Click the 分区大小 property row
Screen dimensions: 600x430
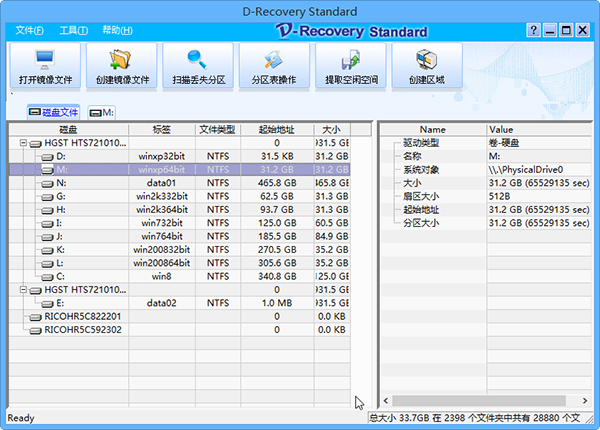tap(486, 223)
